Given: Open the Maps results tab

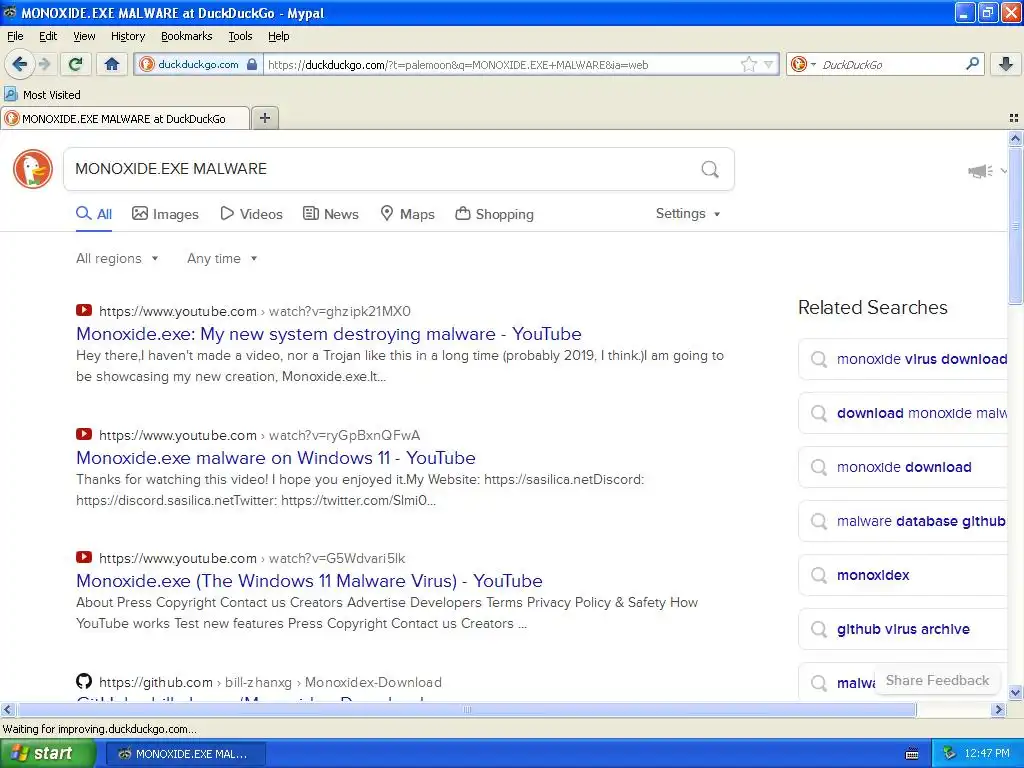Looking at the screenshot, I should click(x=408, y=214).
